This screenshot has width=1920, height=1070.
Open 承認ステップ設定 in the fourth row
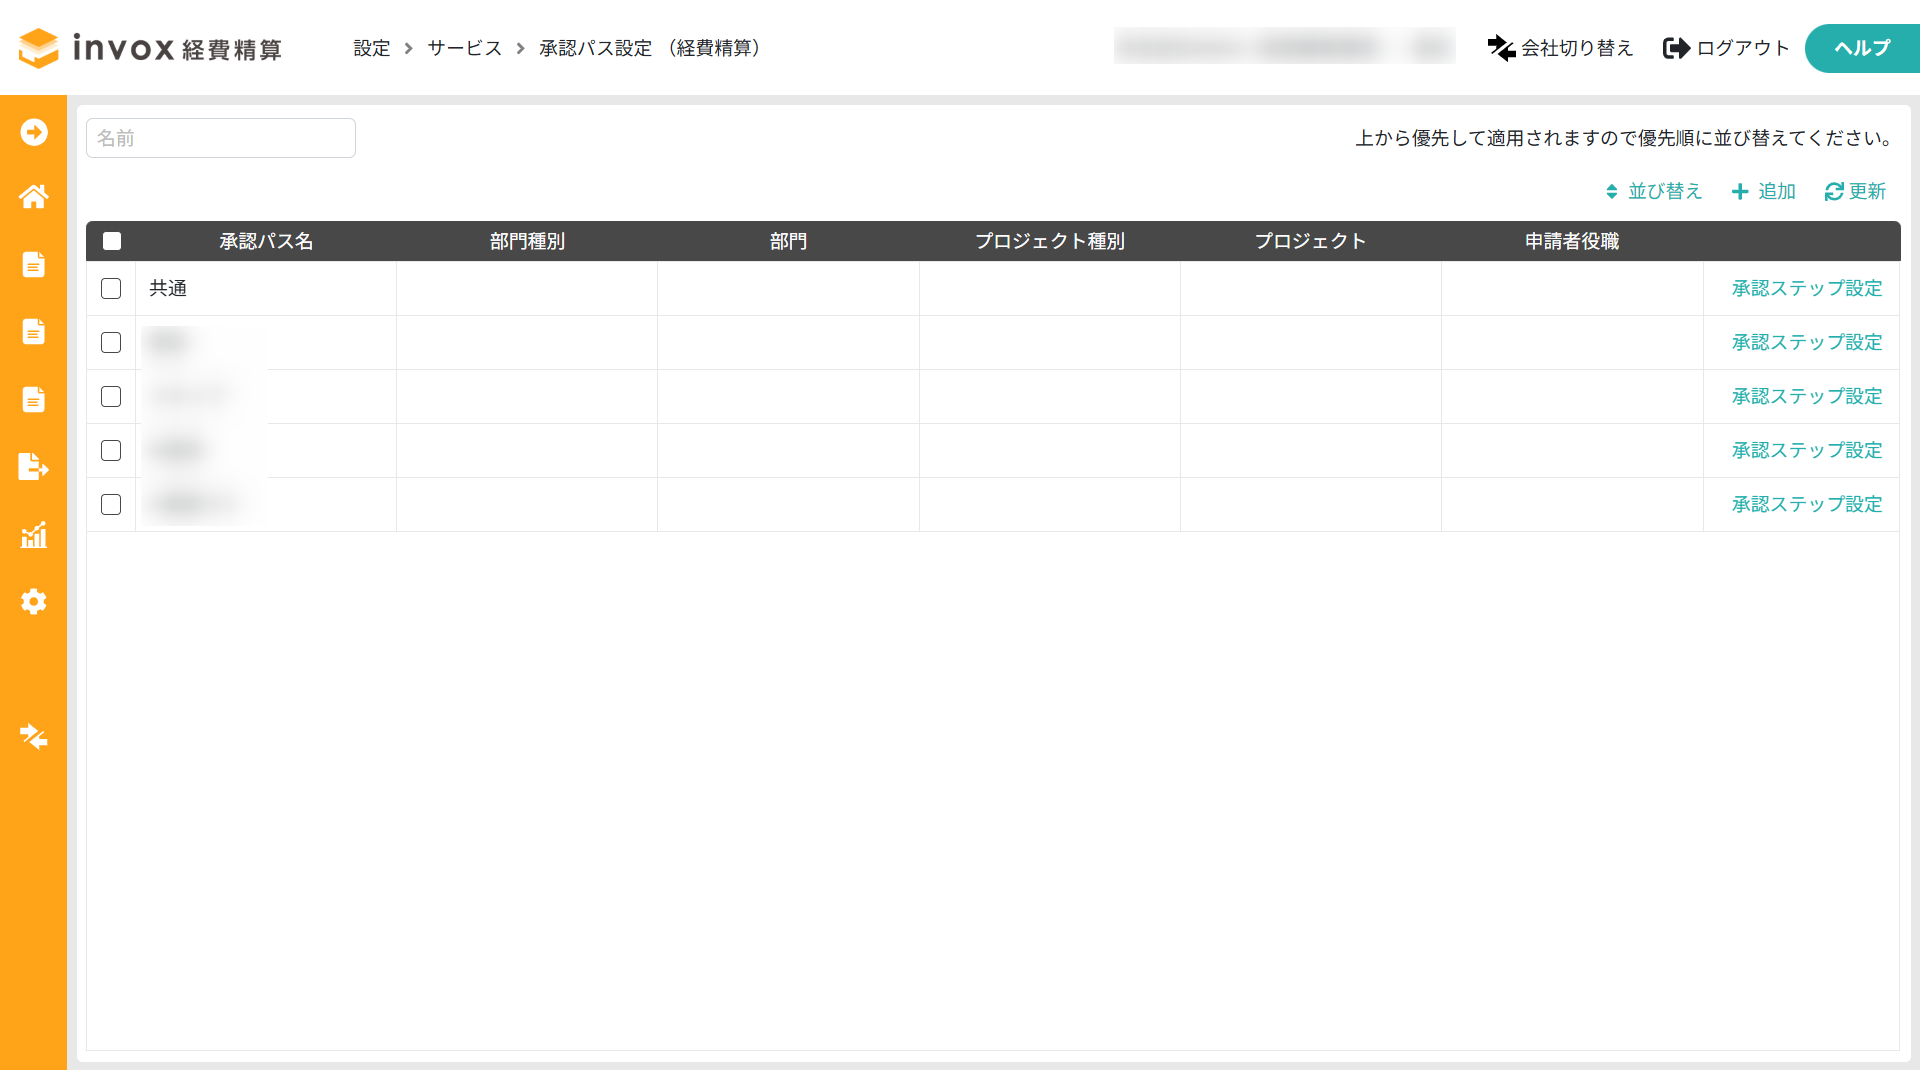click(1807, 450)
